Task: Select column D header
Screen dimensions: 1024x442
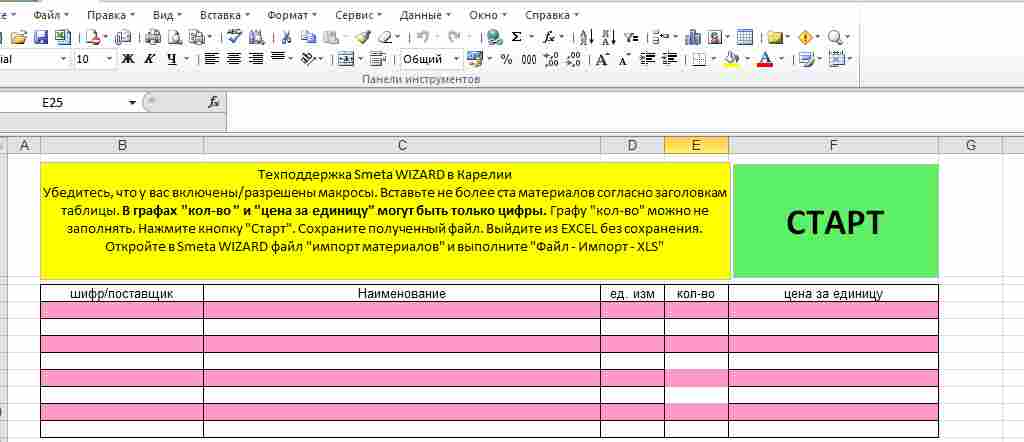Action: point(632,146)
